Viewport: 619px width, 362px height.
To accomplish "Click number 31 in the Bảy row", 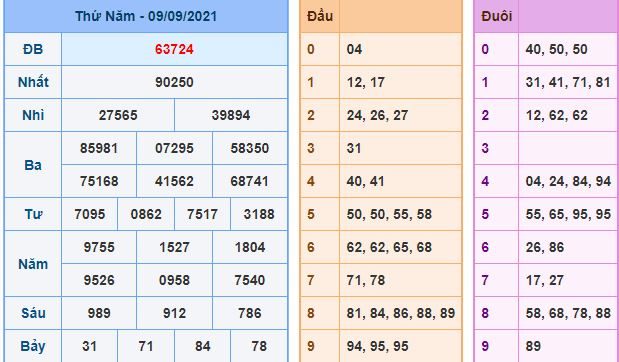I will 90,346.
